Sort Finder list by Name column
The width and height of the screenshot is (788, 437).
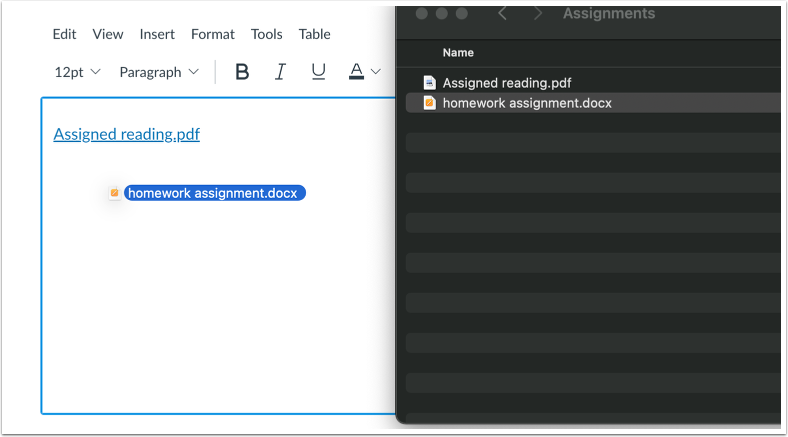(x=458, y=53)
